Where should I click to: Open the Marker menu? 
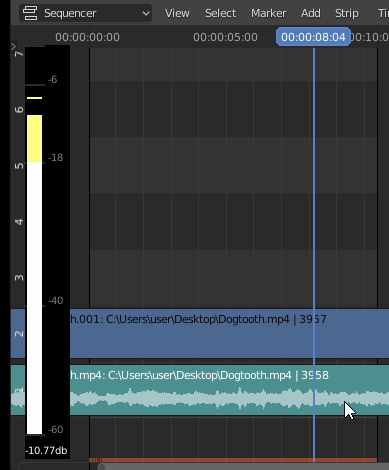pos(268,13)
